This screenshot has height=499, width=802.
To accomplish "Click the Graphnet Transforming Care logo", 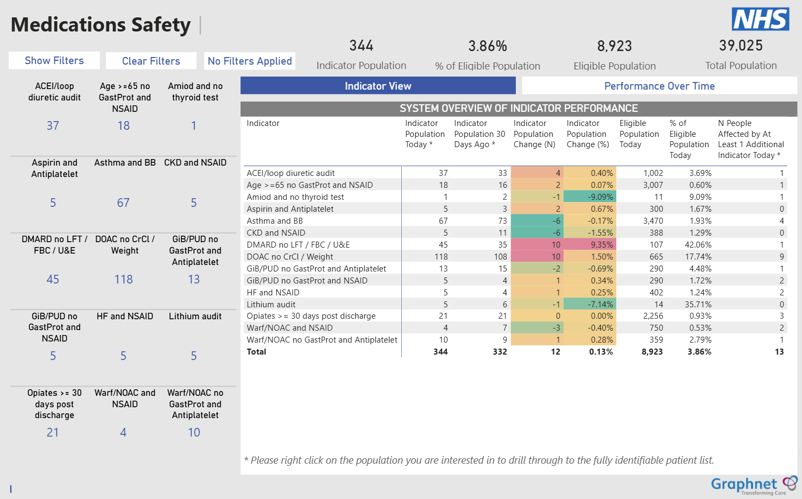I will pos(754,485).
